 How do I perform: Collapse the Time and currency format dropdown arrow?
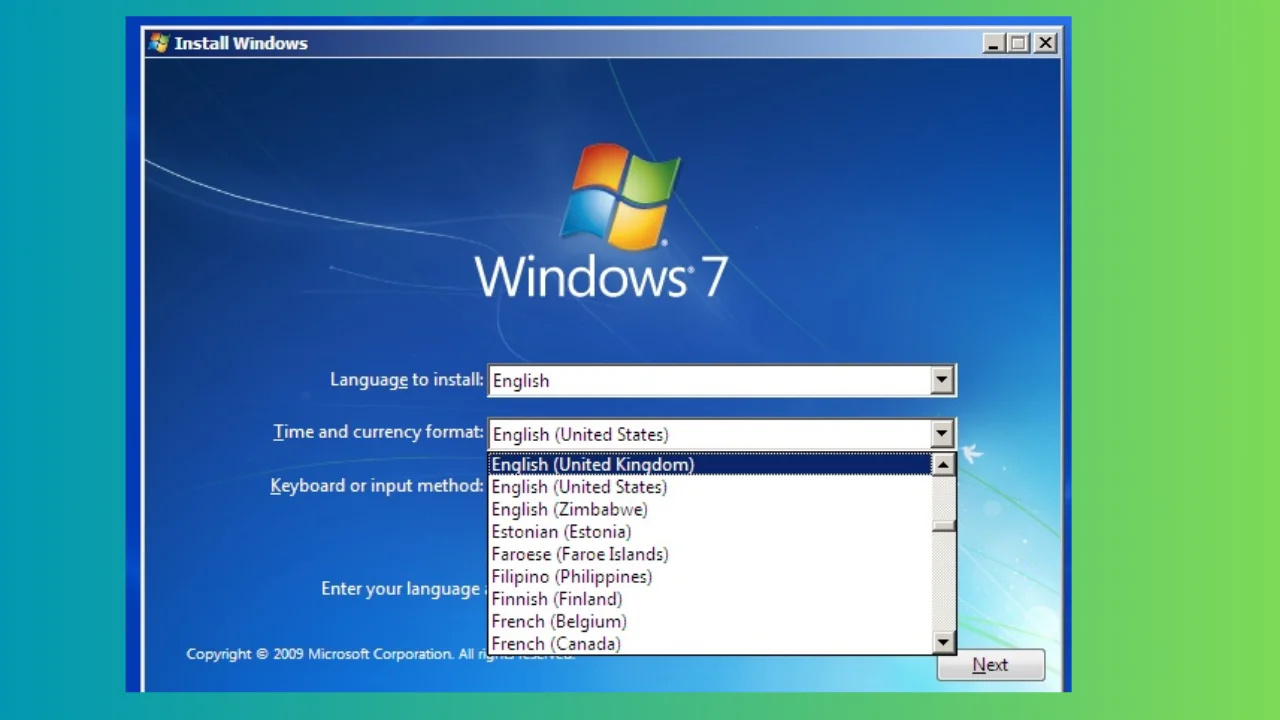941,434
